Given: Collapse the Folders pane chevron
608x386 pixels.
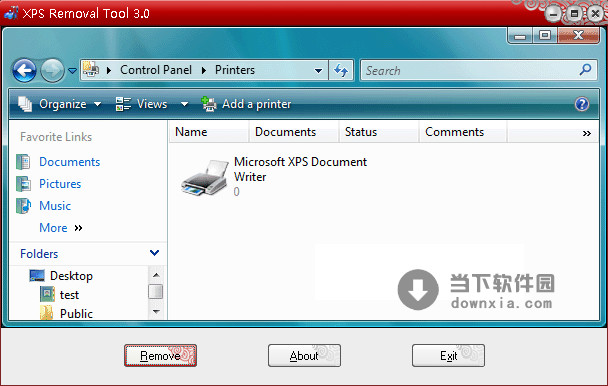Looking at the screenshot, I should 154,253.
